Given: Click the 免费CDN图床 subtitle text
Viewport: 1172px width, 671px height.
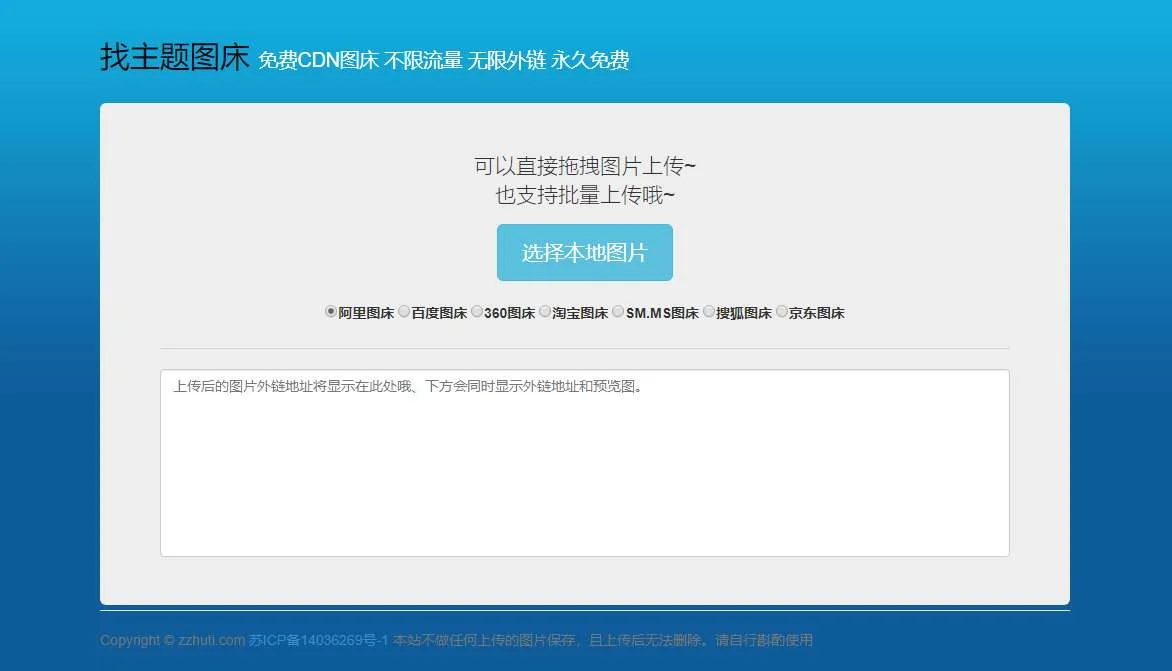Looking at the screenshot, I should coord(318,61).
